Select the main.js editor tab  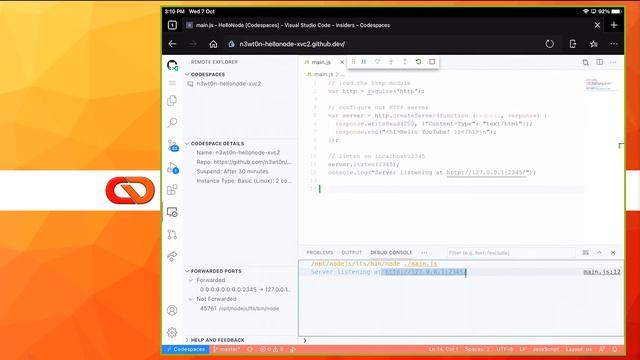320,62
